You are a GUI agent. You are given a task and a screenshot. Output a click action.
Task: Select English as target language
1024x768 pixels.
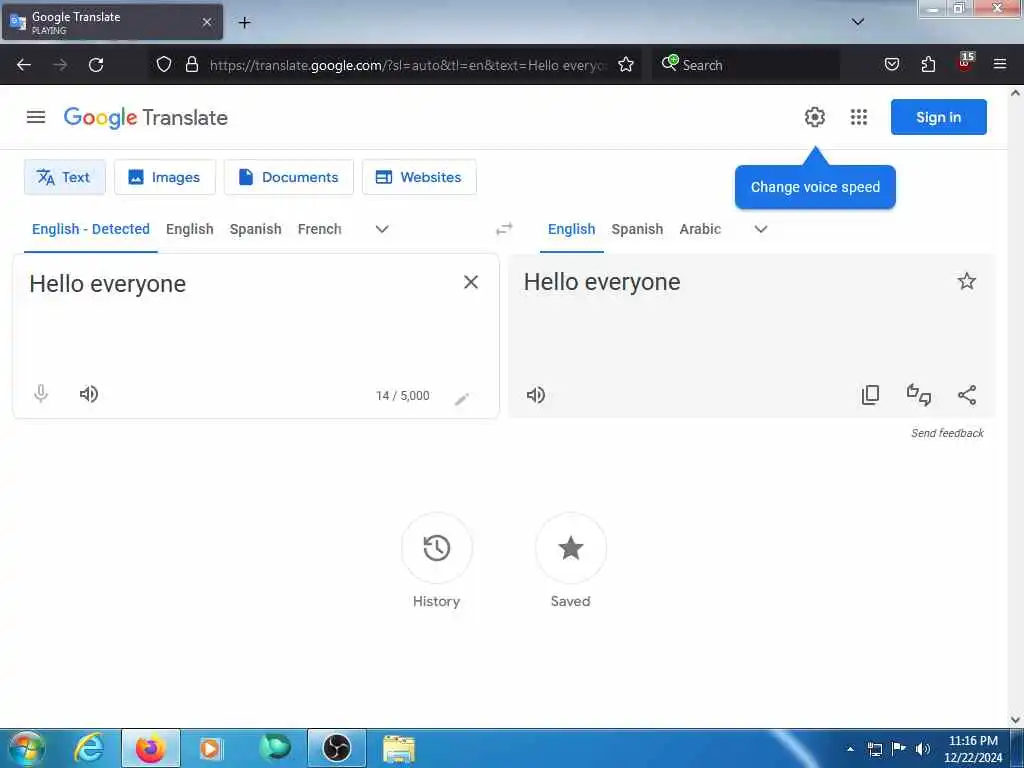(x=571, y=229)
